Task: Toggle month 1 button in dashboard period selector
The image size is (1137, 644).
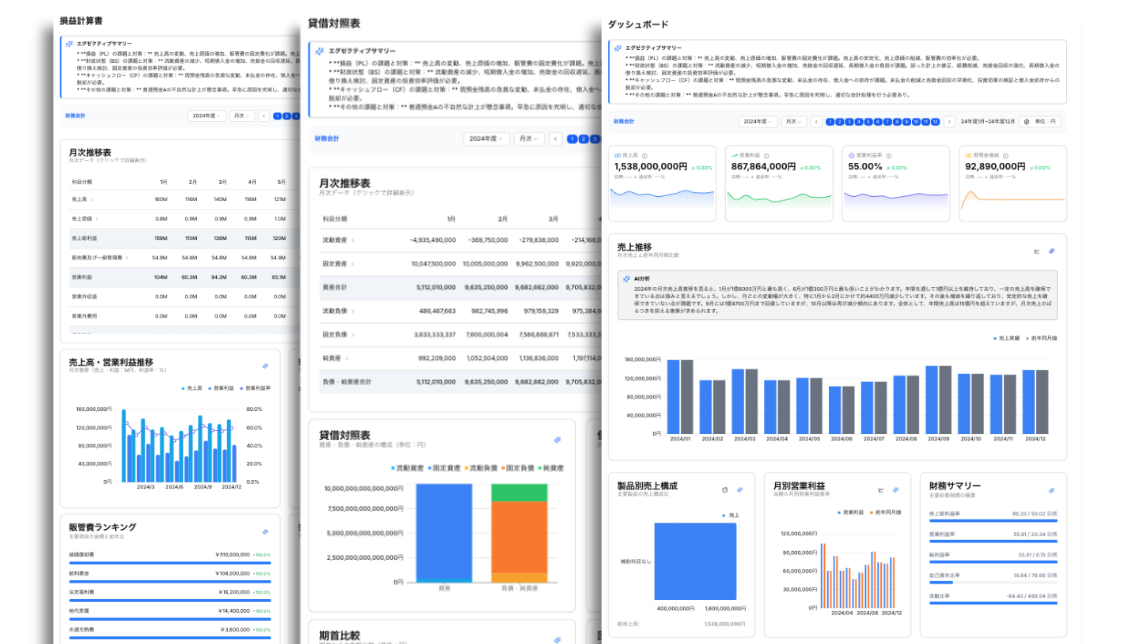Action: [x=830, y=121]
